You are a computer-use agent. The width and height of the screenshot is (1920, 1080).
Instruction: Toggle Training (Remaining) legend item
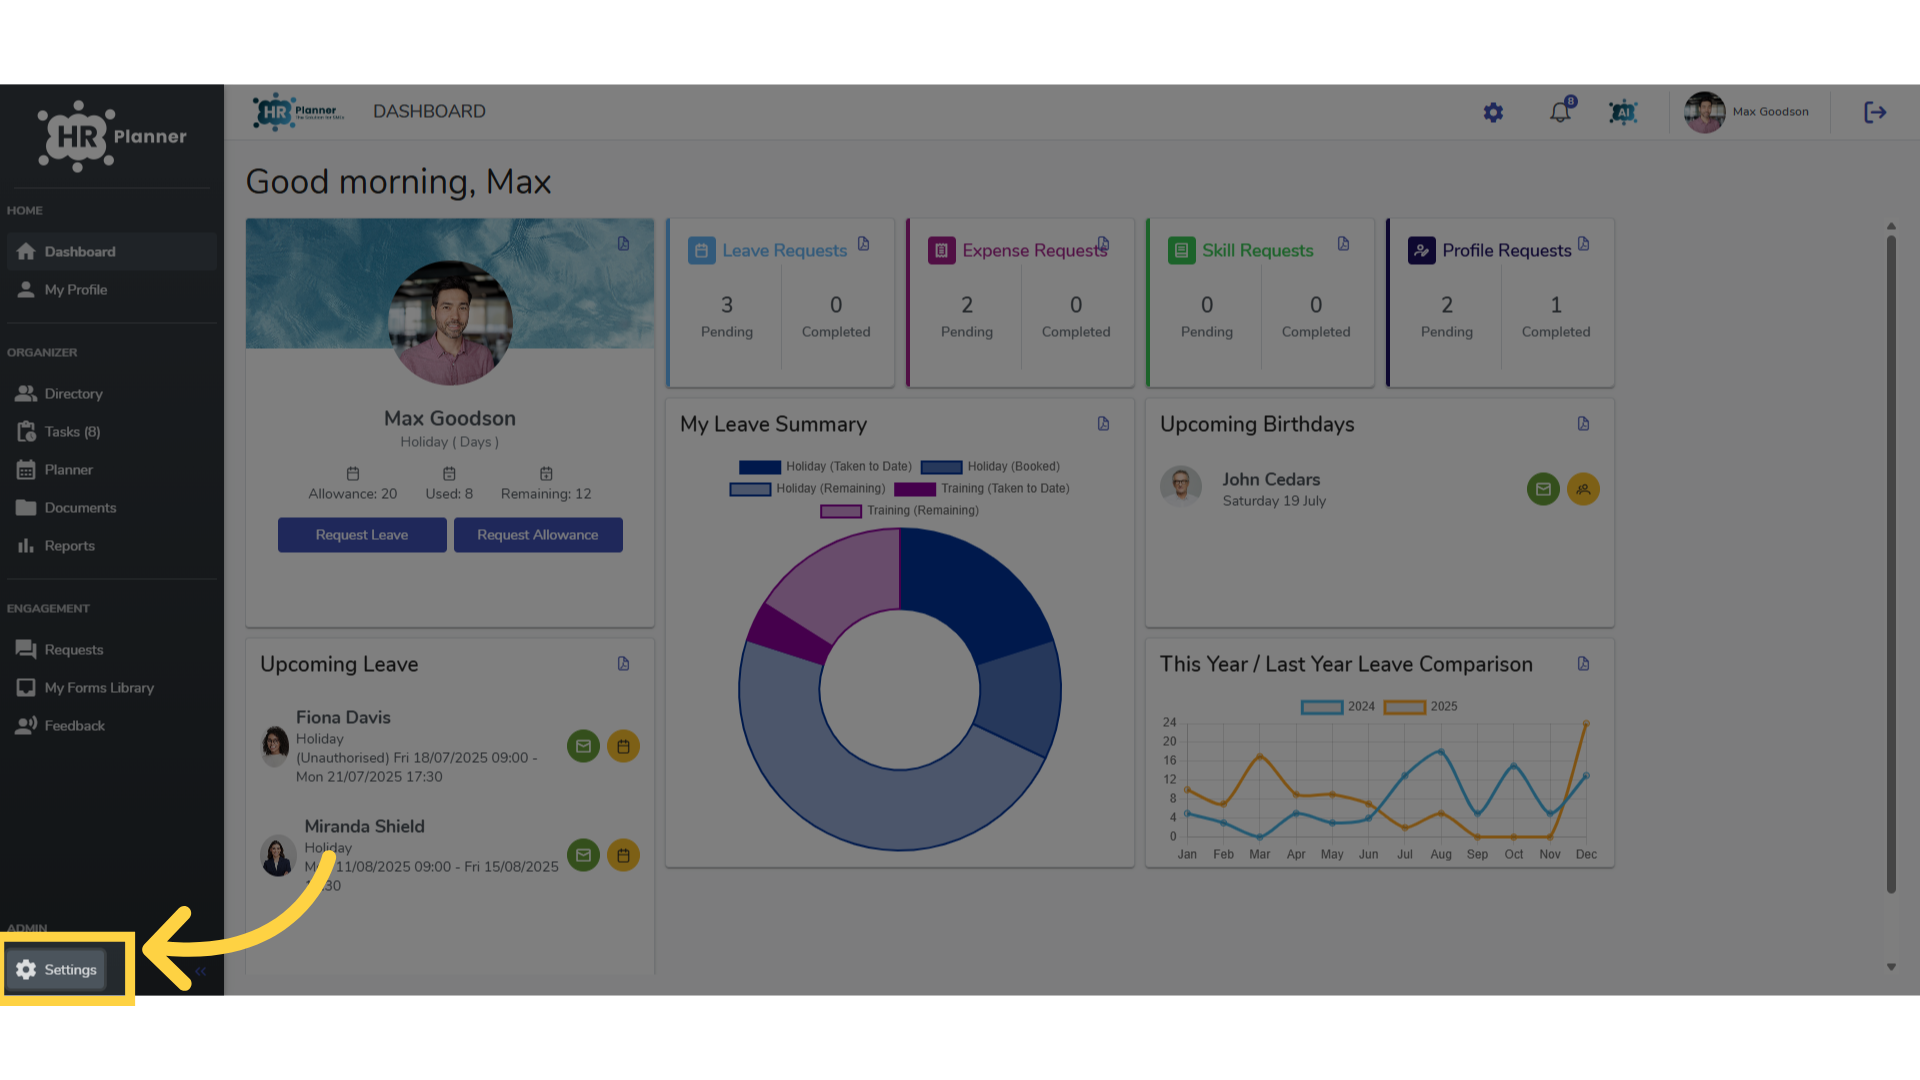pos(899,511)
